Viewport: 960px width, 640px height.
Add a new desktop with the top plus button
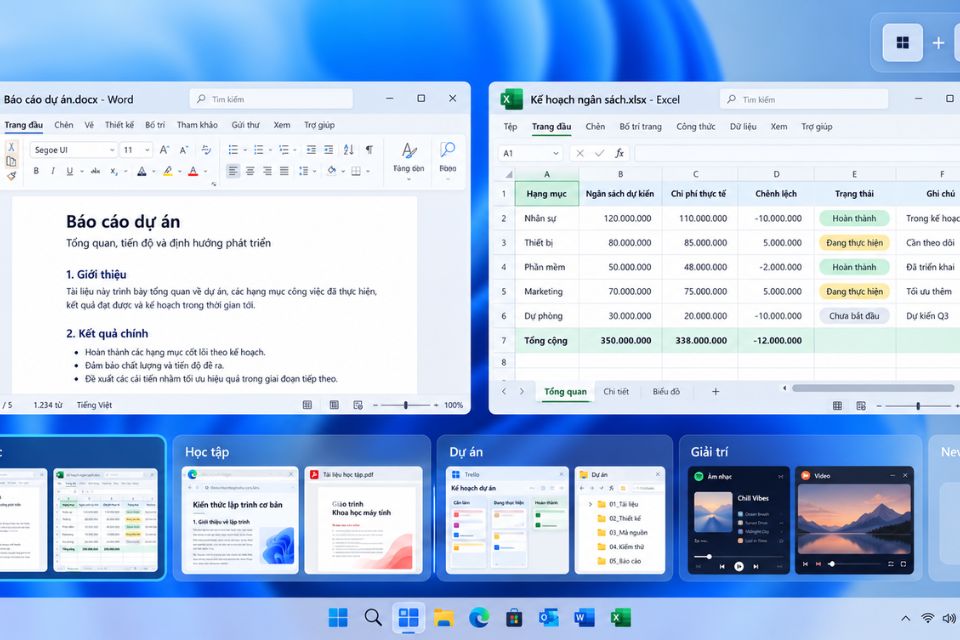pos(938,43)
